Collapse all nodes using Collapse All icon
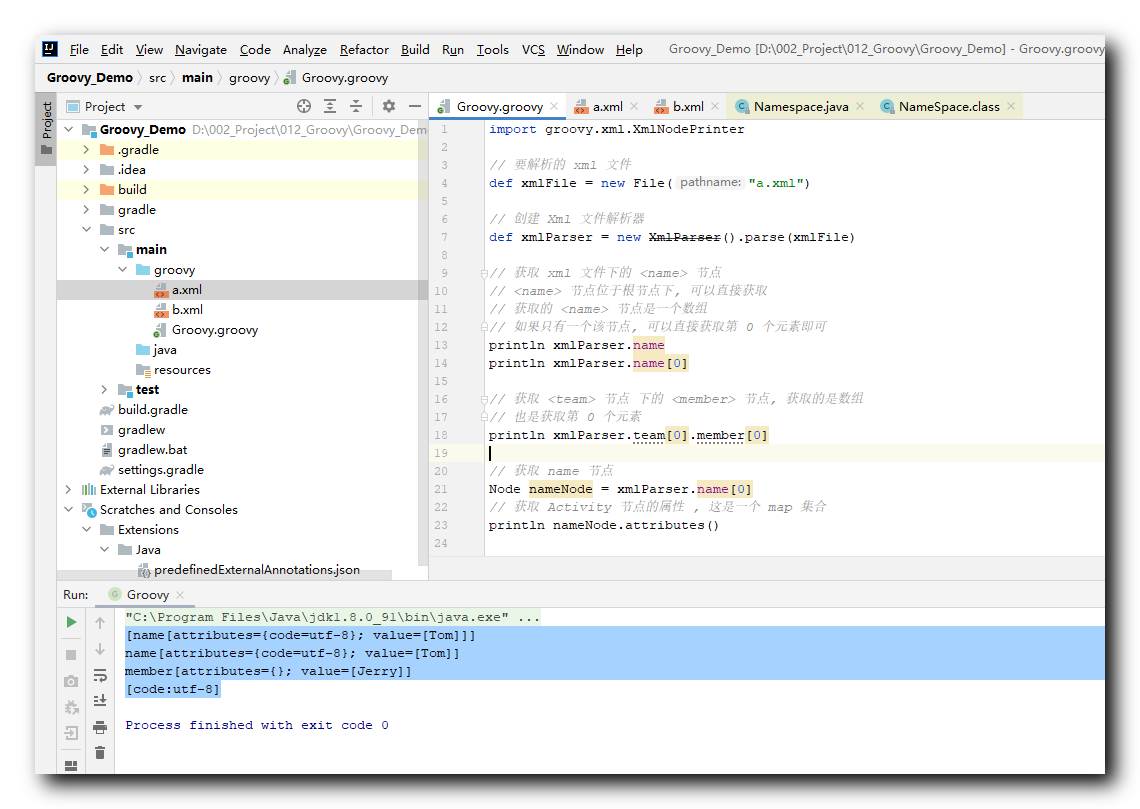1140x809 pixels. [x=356, y=105]
